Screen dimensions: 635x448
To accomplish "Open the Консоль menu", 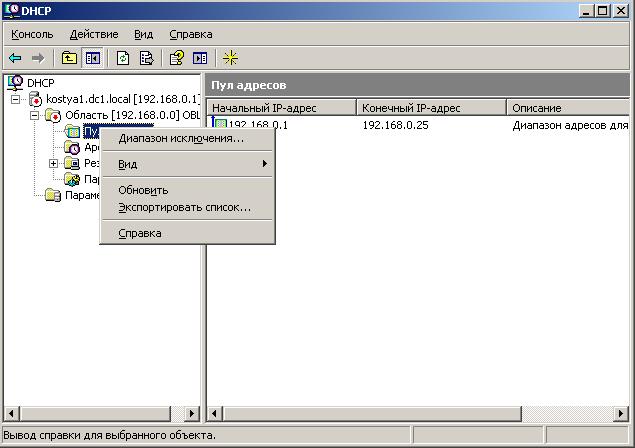I will pyautogui.click(x=32, y=34).
